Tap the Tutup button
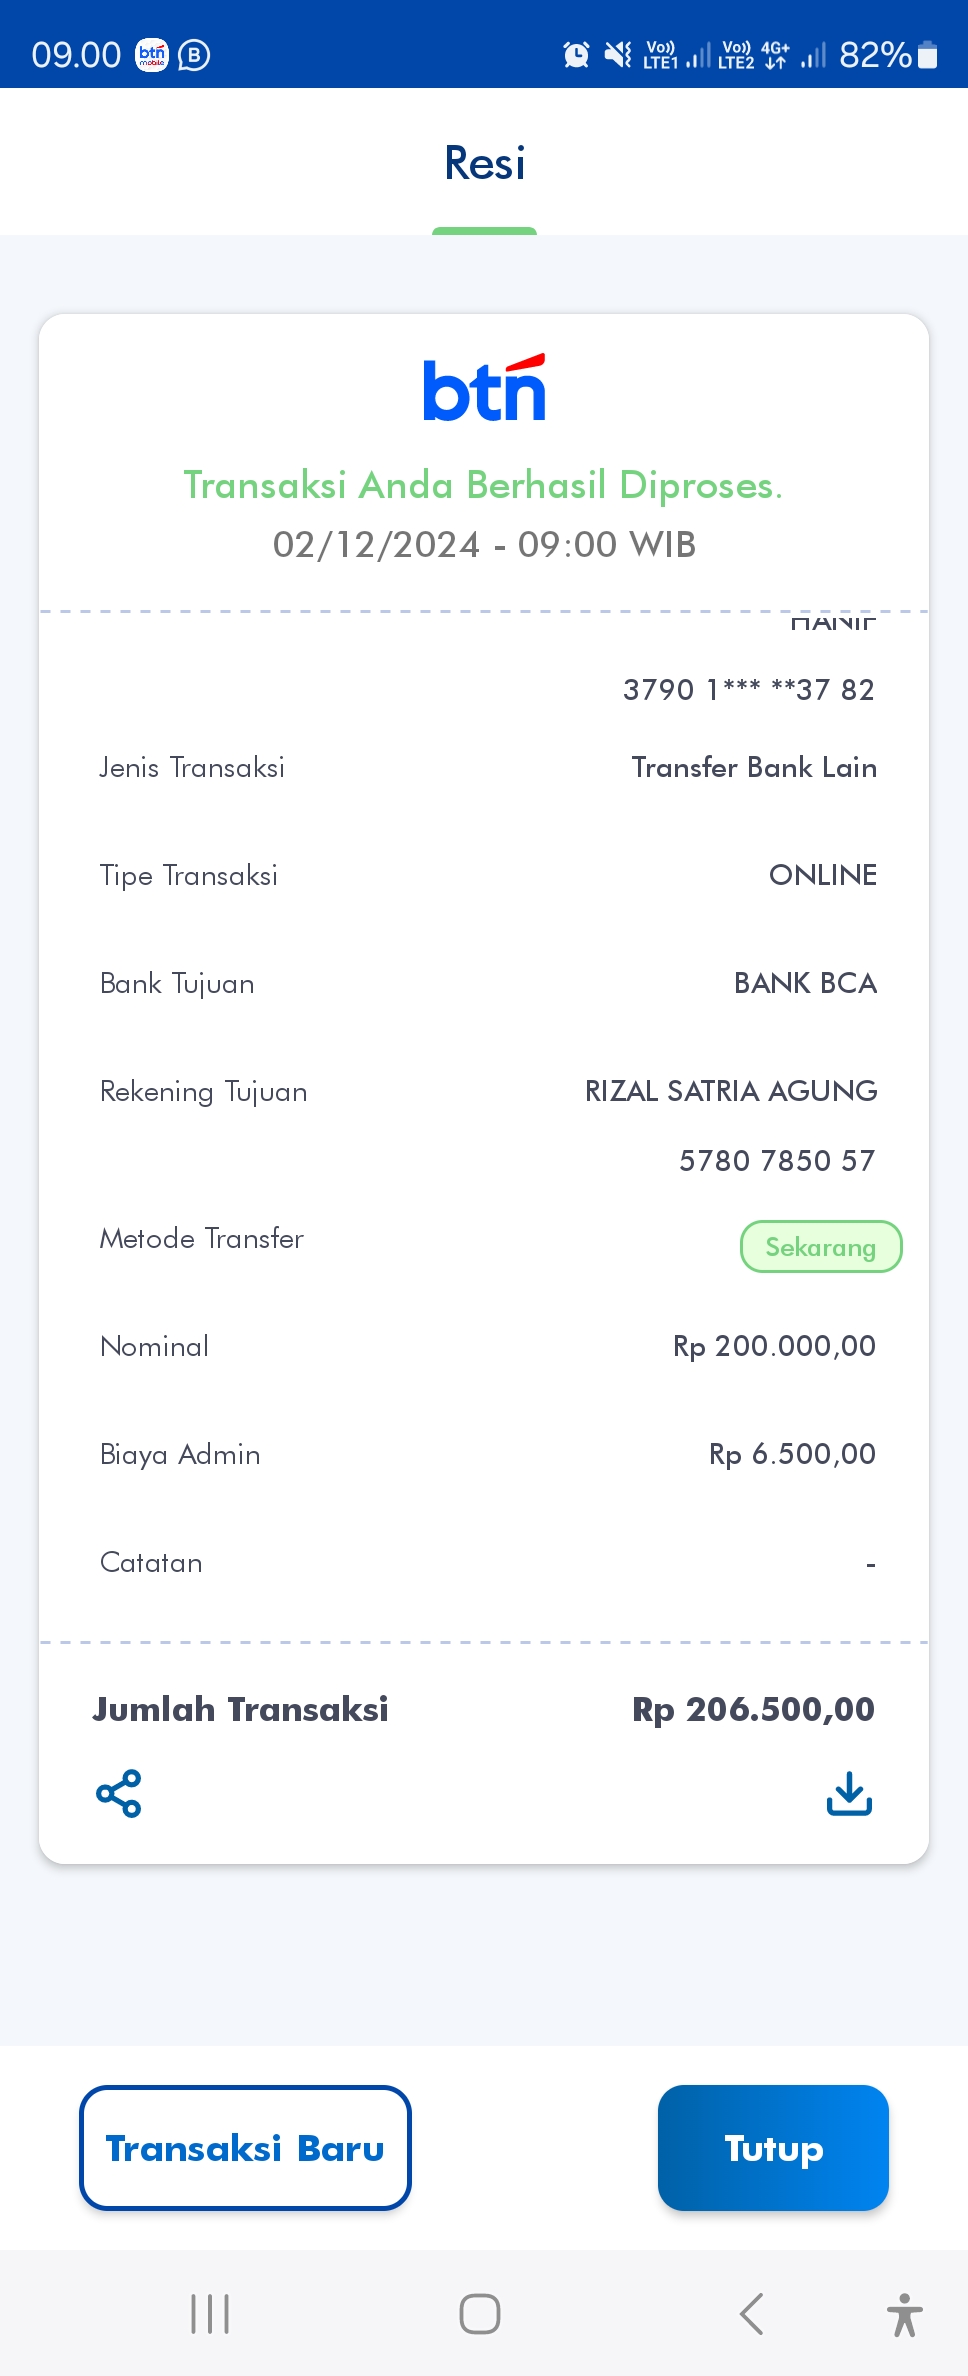 (x=773, y=2148)
